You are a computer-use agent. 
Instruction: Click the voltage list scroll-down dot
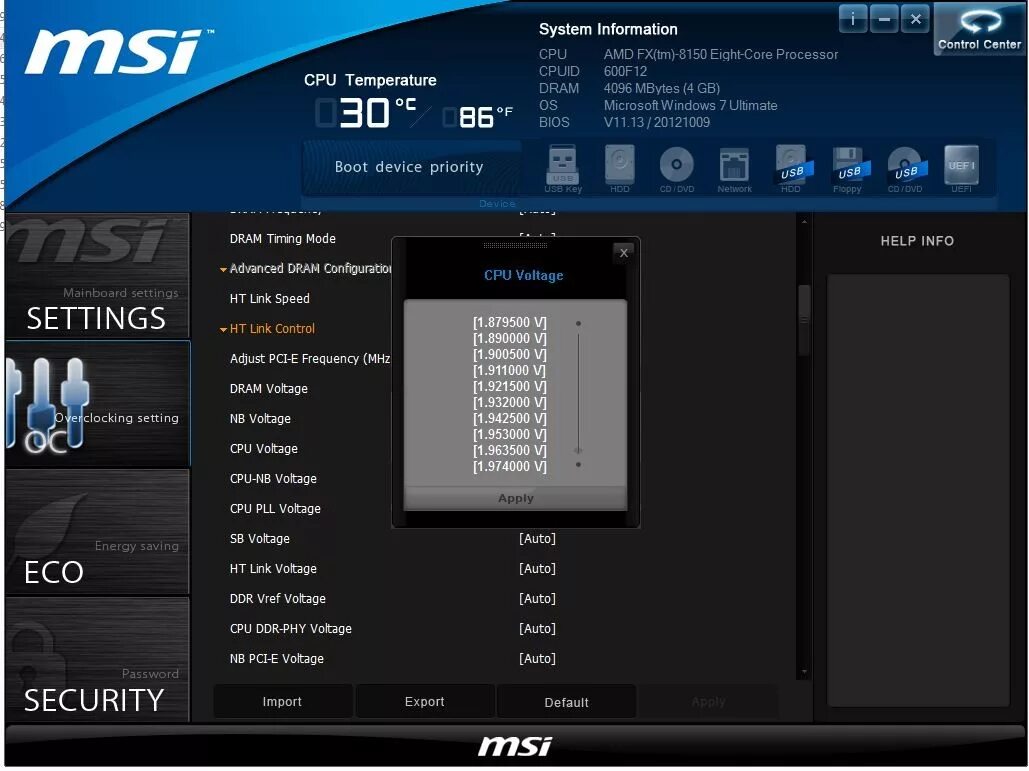578,465
